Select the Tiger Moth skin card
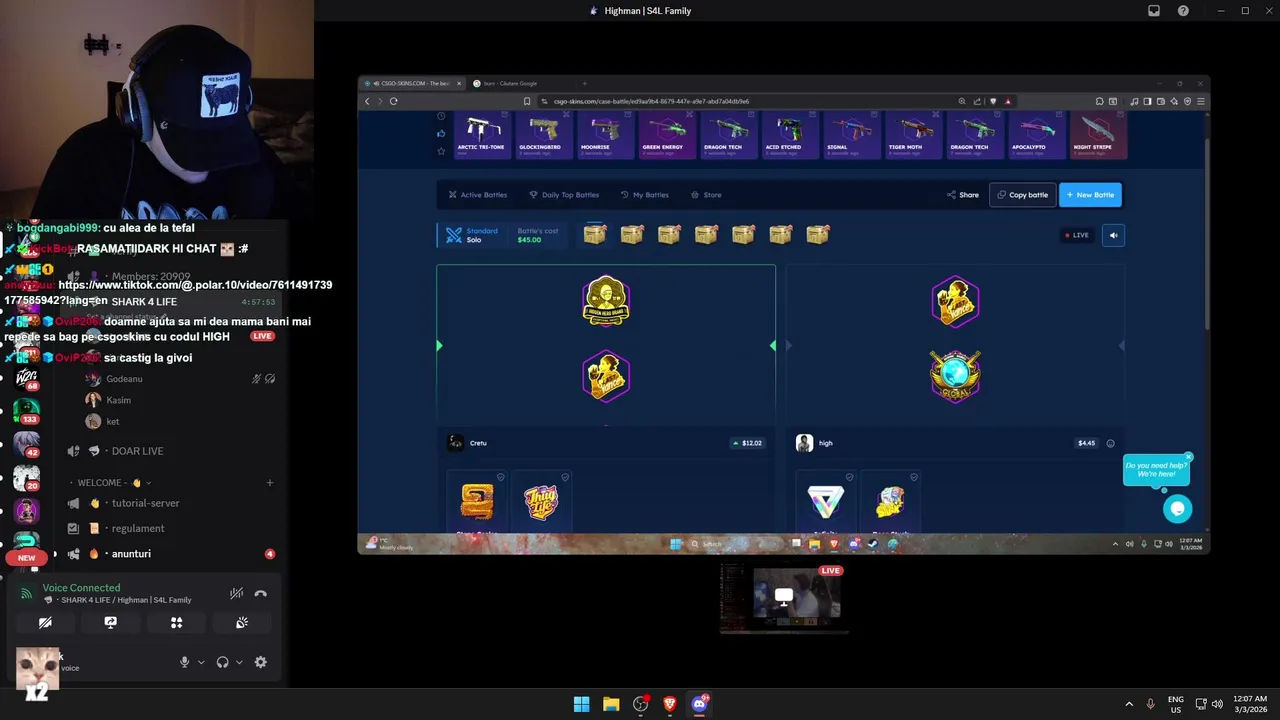The image size is (1280, 720). [913, 135]
